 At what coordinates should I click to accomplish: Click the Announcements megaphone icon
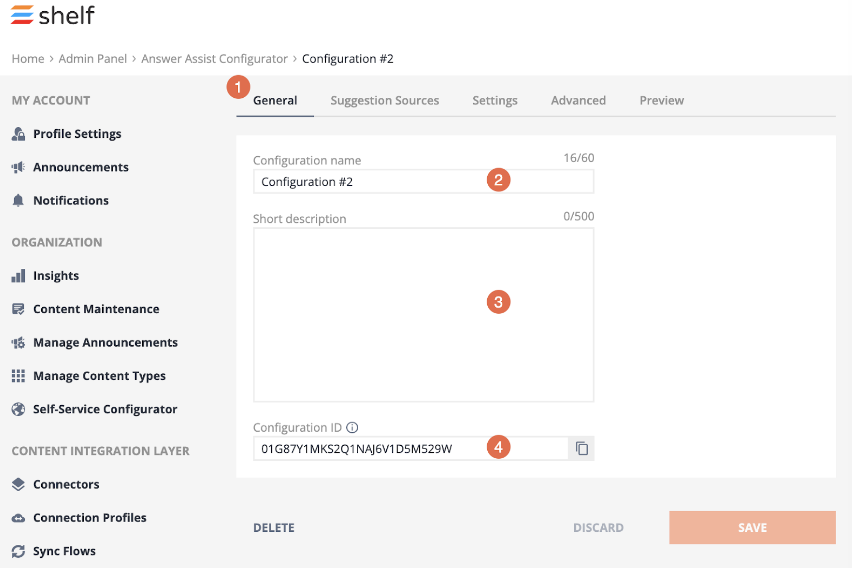(x=18, y=167)
